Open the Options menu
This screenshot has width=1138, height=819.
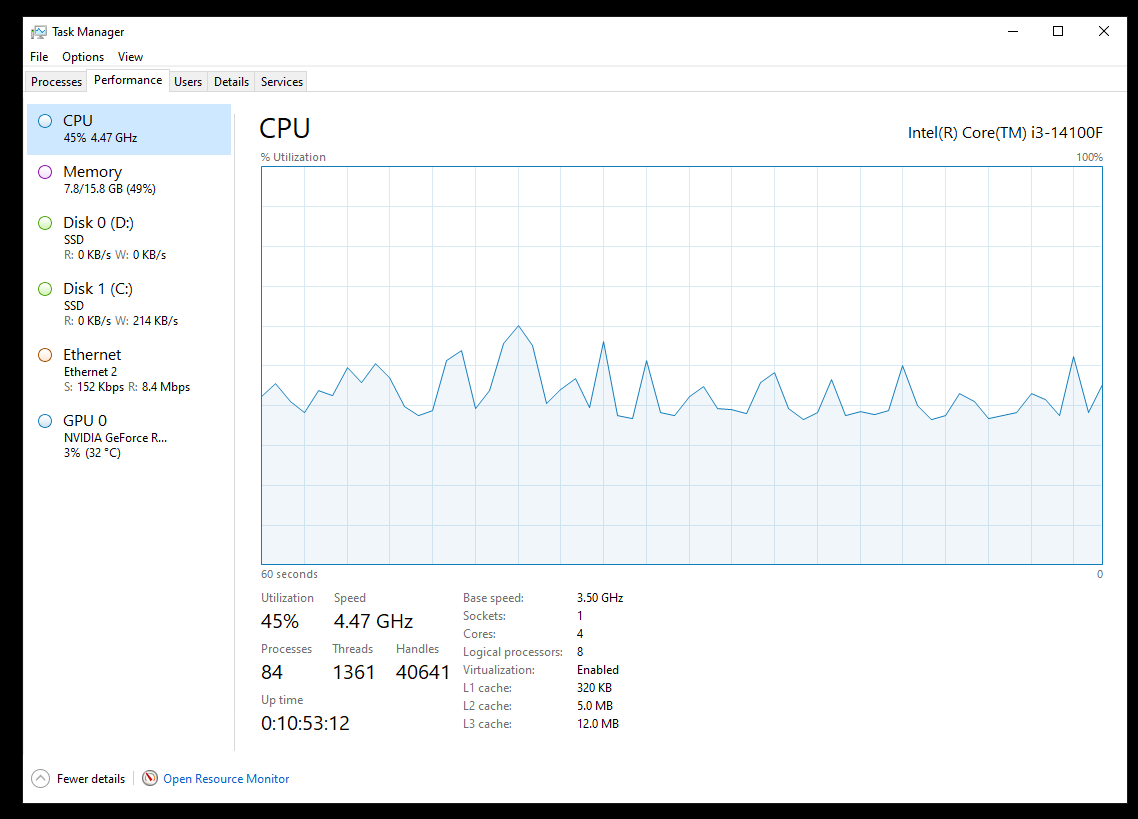(x=83, y=57)
